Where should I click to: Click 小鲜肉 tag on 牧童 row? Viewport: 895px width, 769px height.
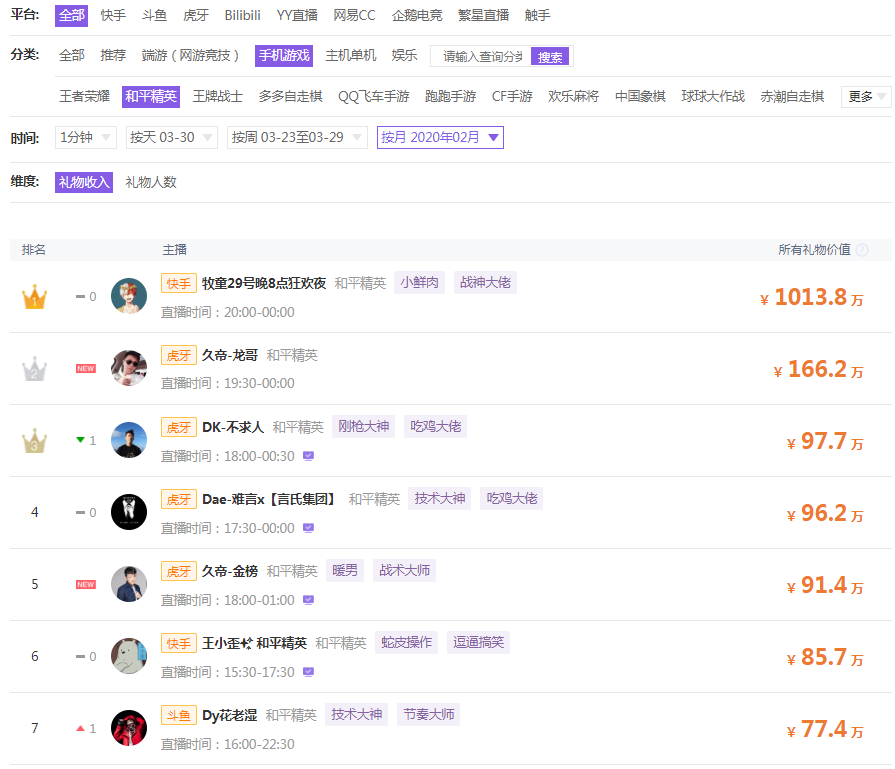tap(420, 283)
